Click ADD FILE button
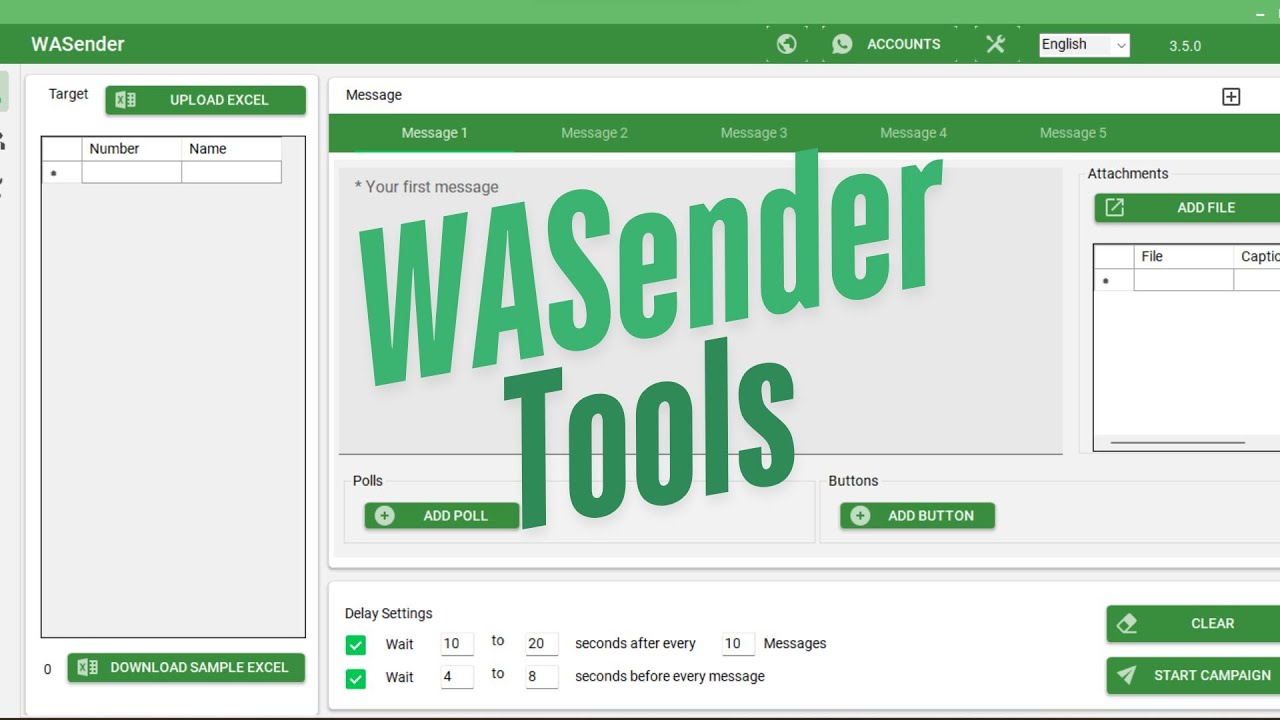 [x=1187, y=207]
